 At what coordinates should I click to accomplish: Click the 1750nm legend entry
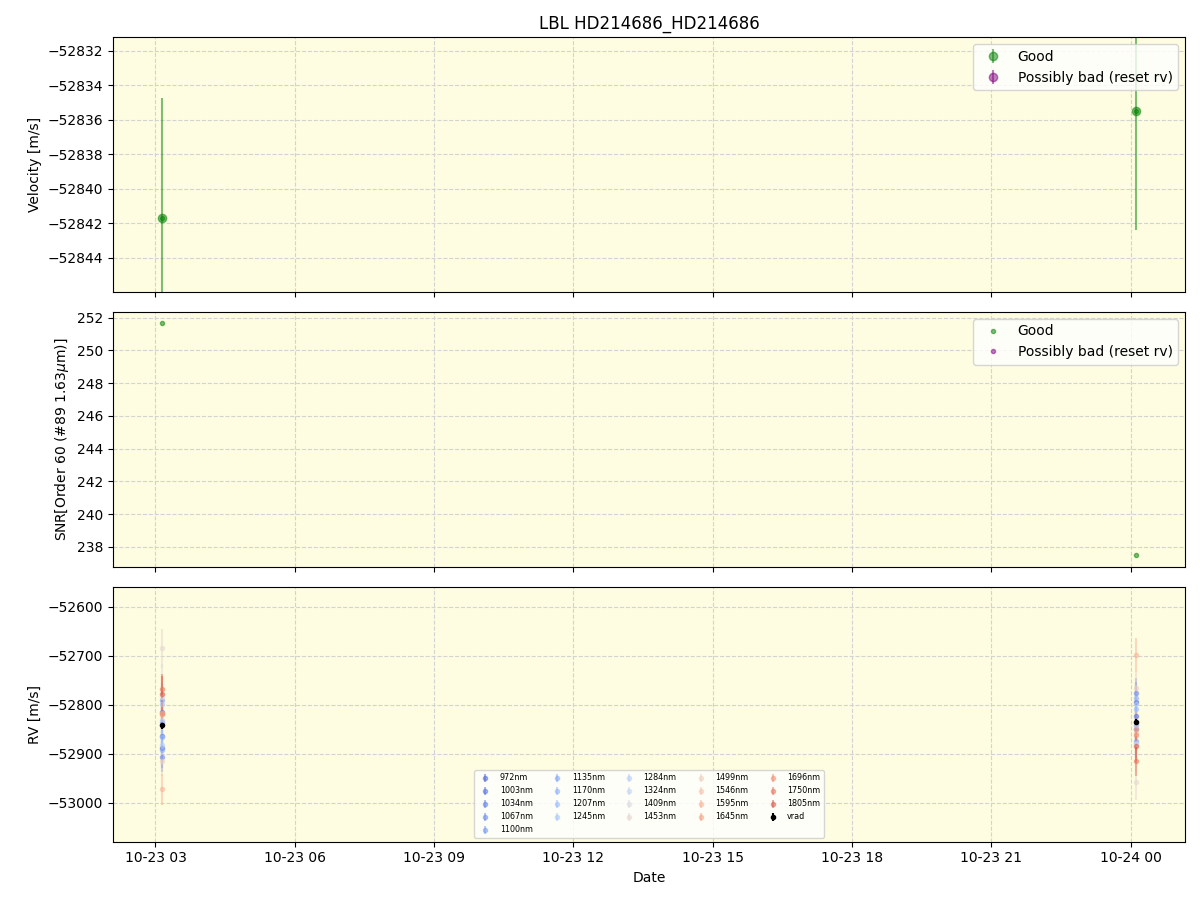click(794, 791)
